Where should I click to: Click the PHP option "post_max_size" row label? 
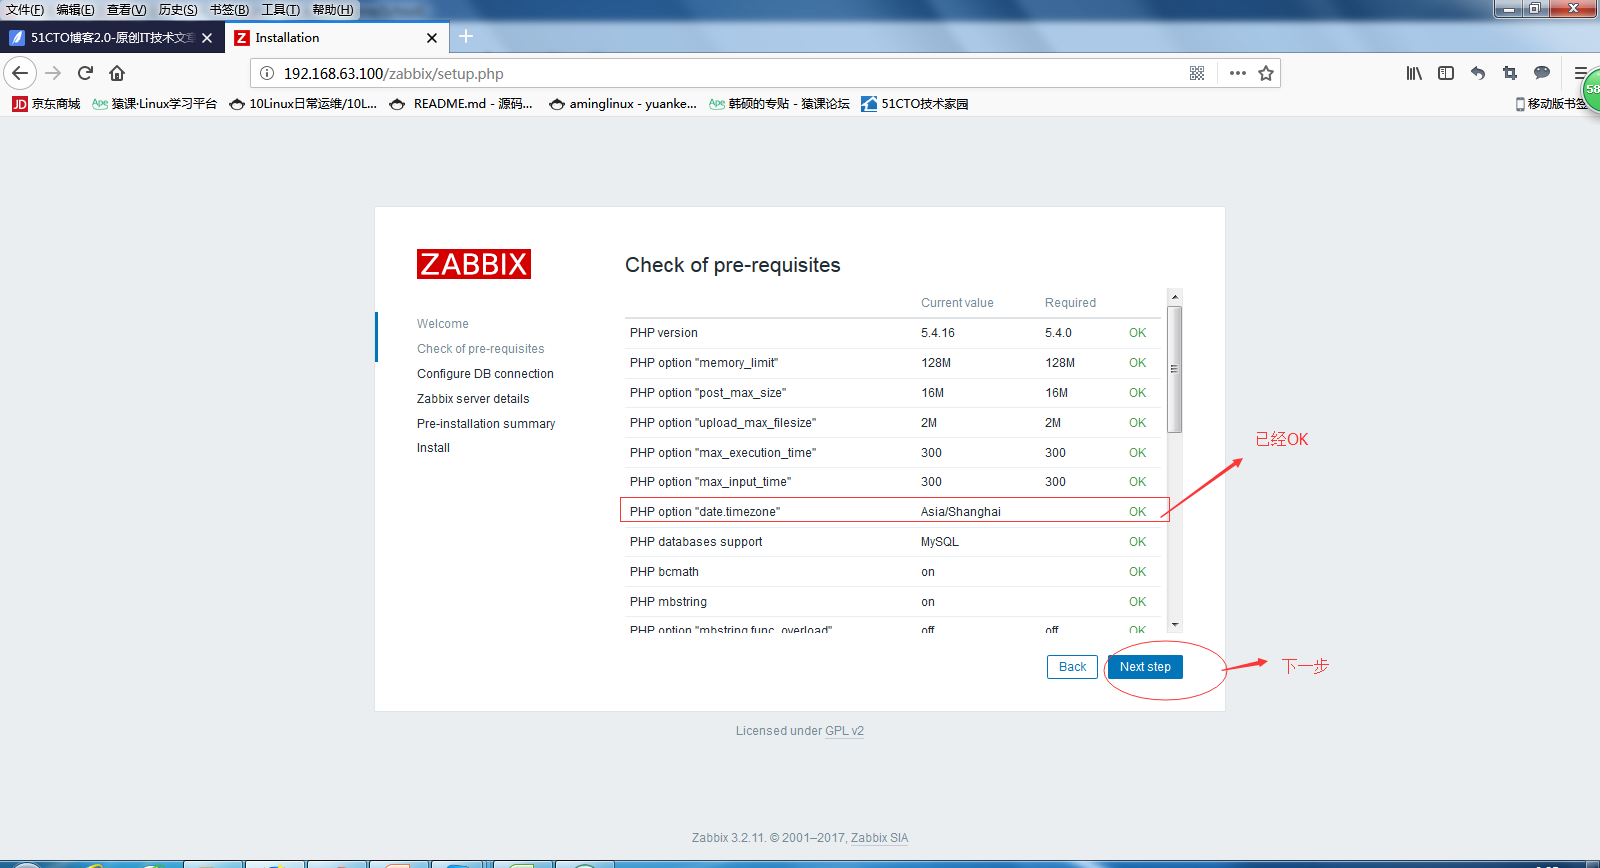click(x=708, y=393)
